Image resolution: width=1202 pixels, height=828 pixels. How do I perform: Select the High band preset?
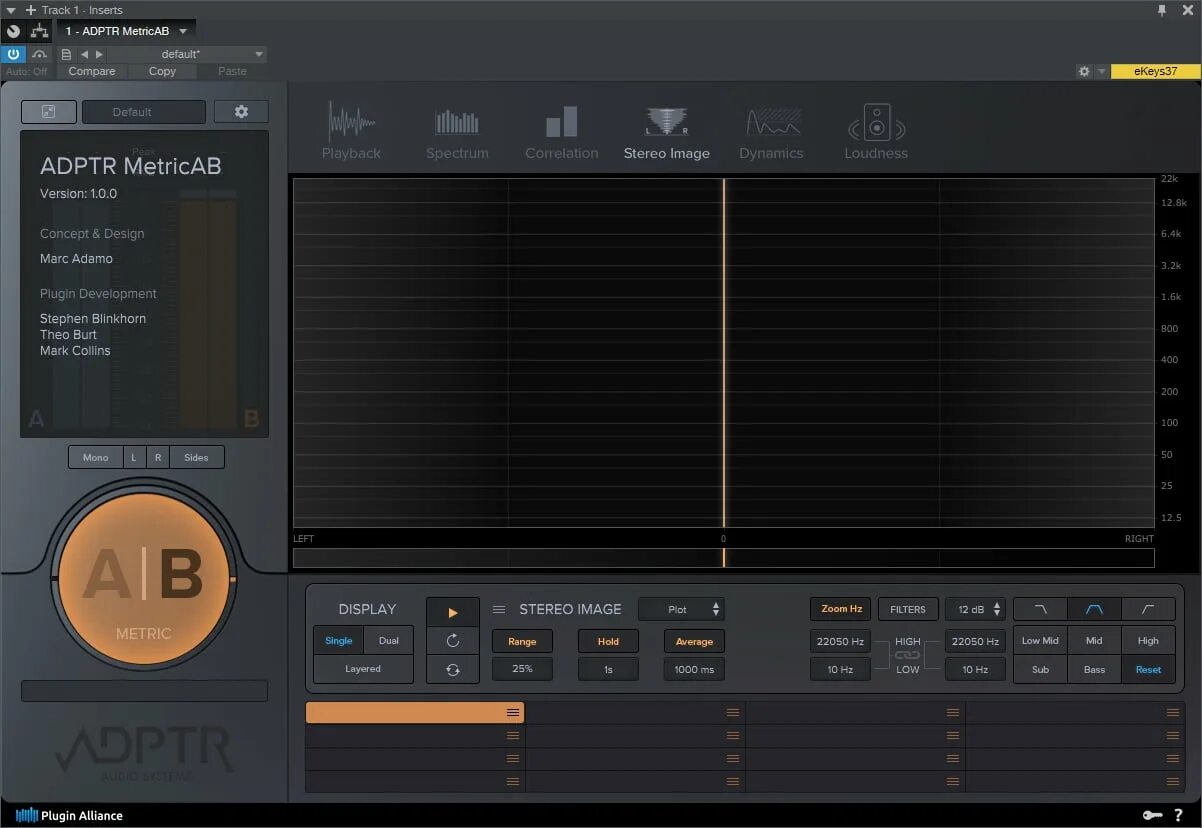1148,641
